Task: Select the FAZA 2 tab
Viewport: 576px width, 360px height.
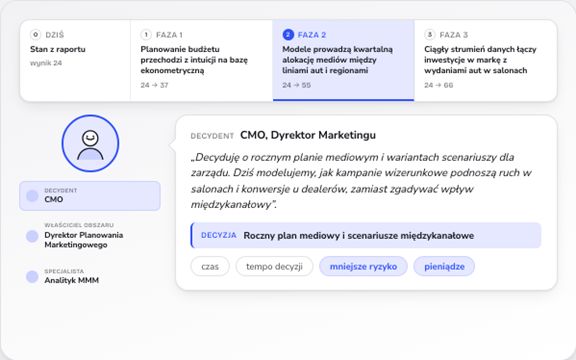Action: [x=343, y=60]
